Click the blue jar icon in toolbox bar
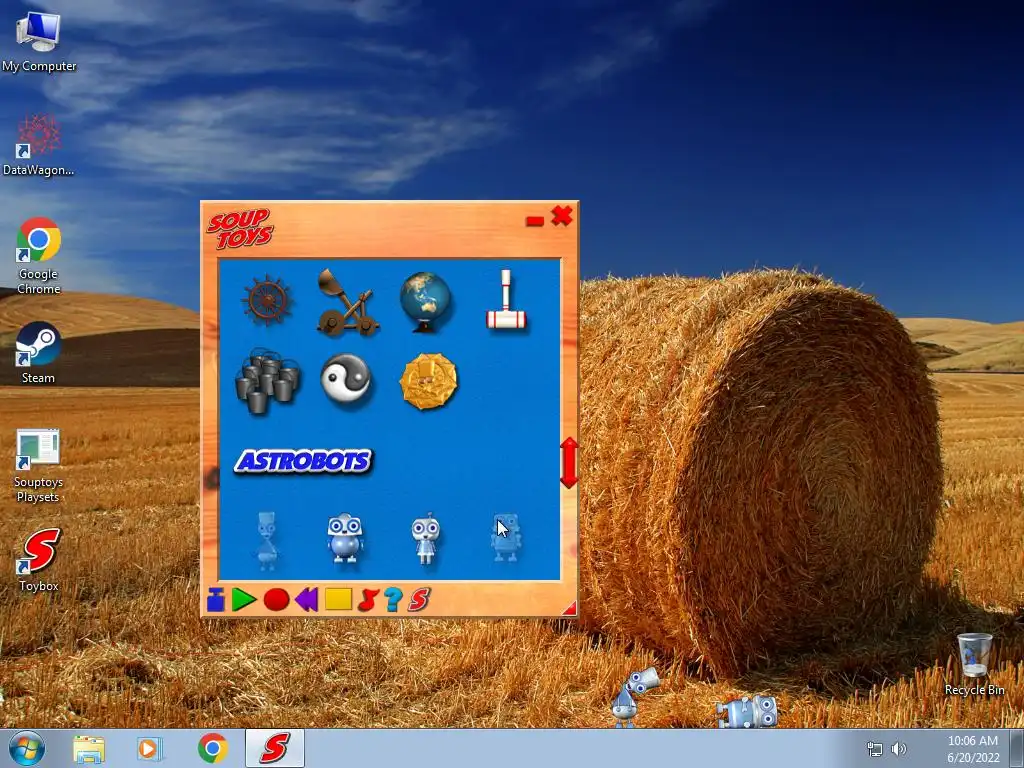Image resolution: width=1024 pixels, height=768 pixels. [216, 599]
